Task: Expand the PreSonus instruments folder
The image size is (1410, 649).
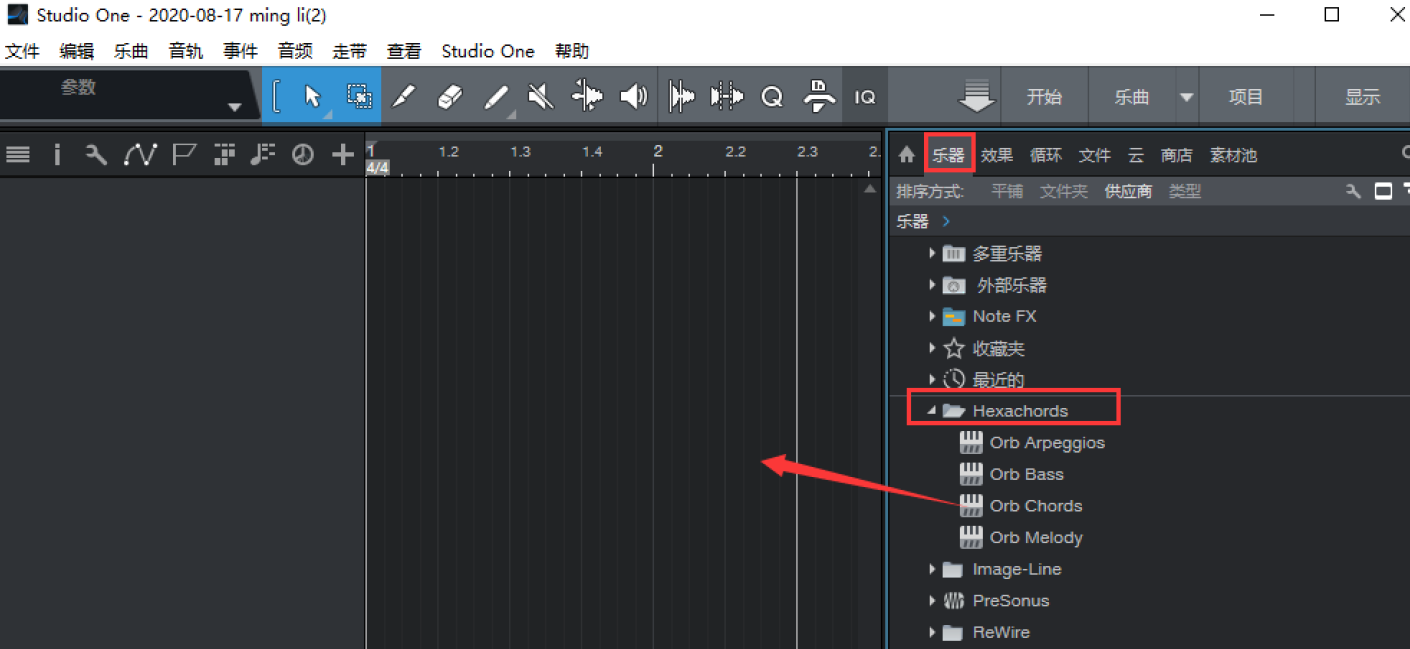Action: pos(932,601)
